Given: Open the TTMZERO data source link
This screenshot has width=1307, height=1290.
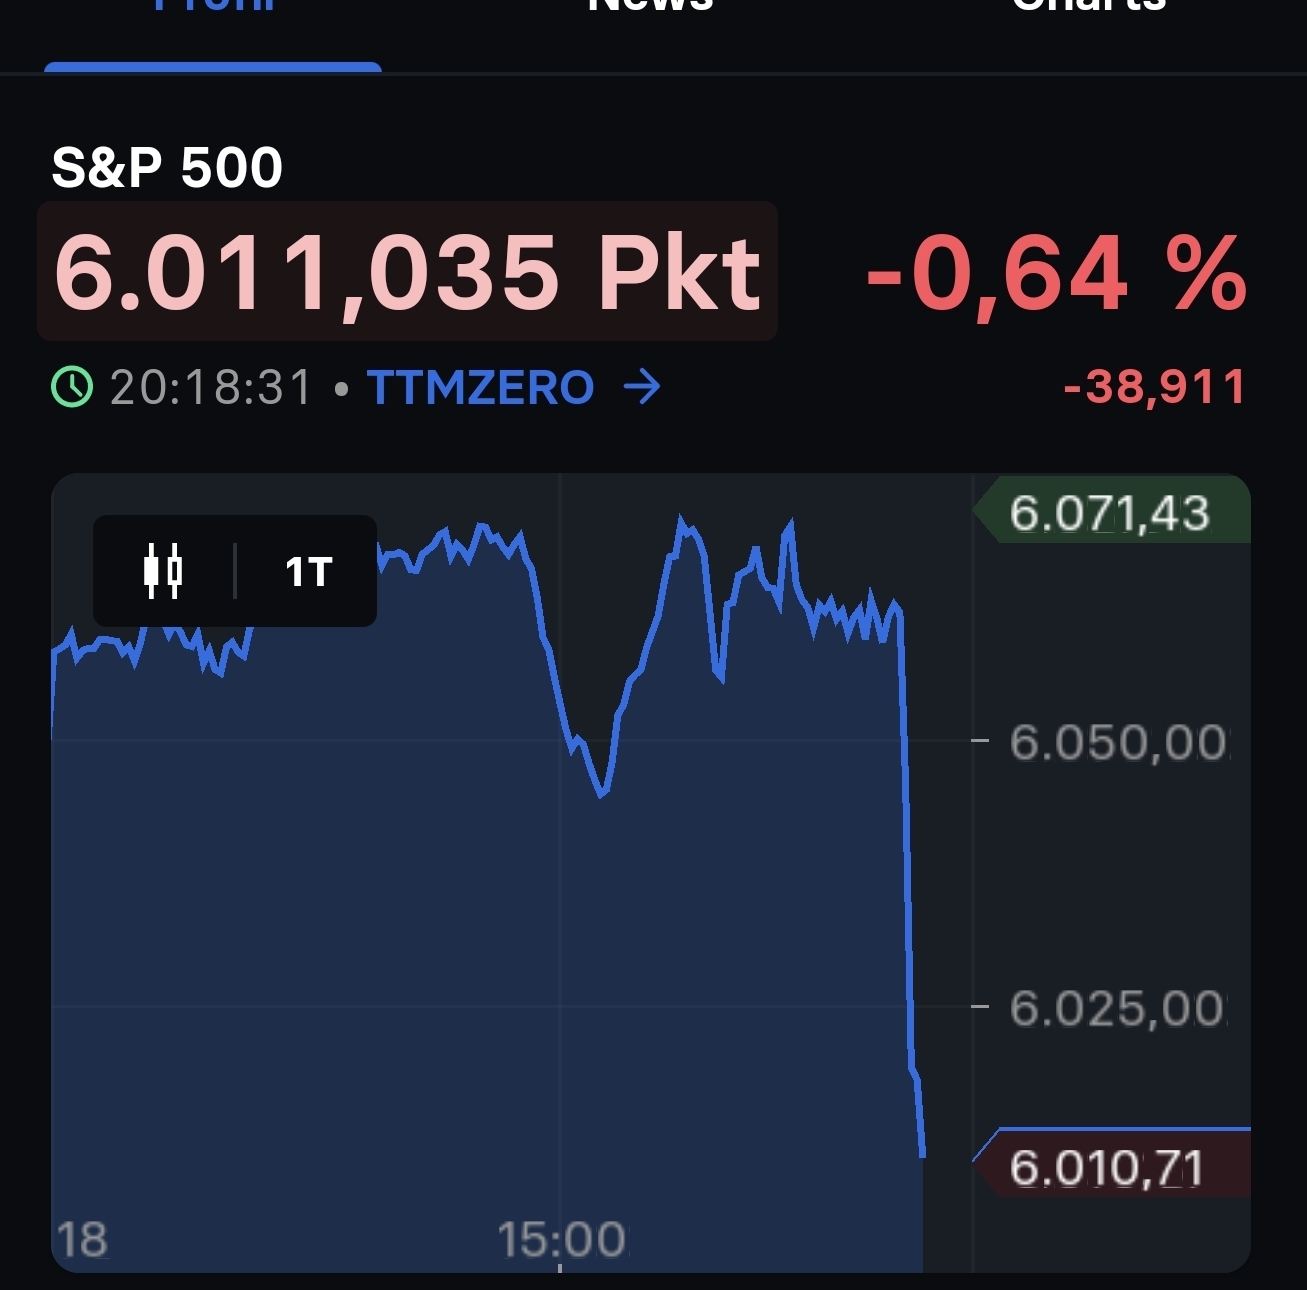Looking at the screenshot, I should pos(481,387).
